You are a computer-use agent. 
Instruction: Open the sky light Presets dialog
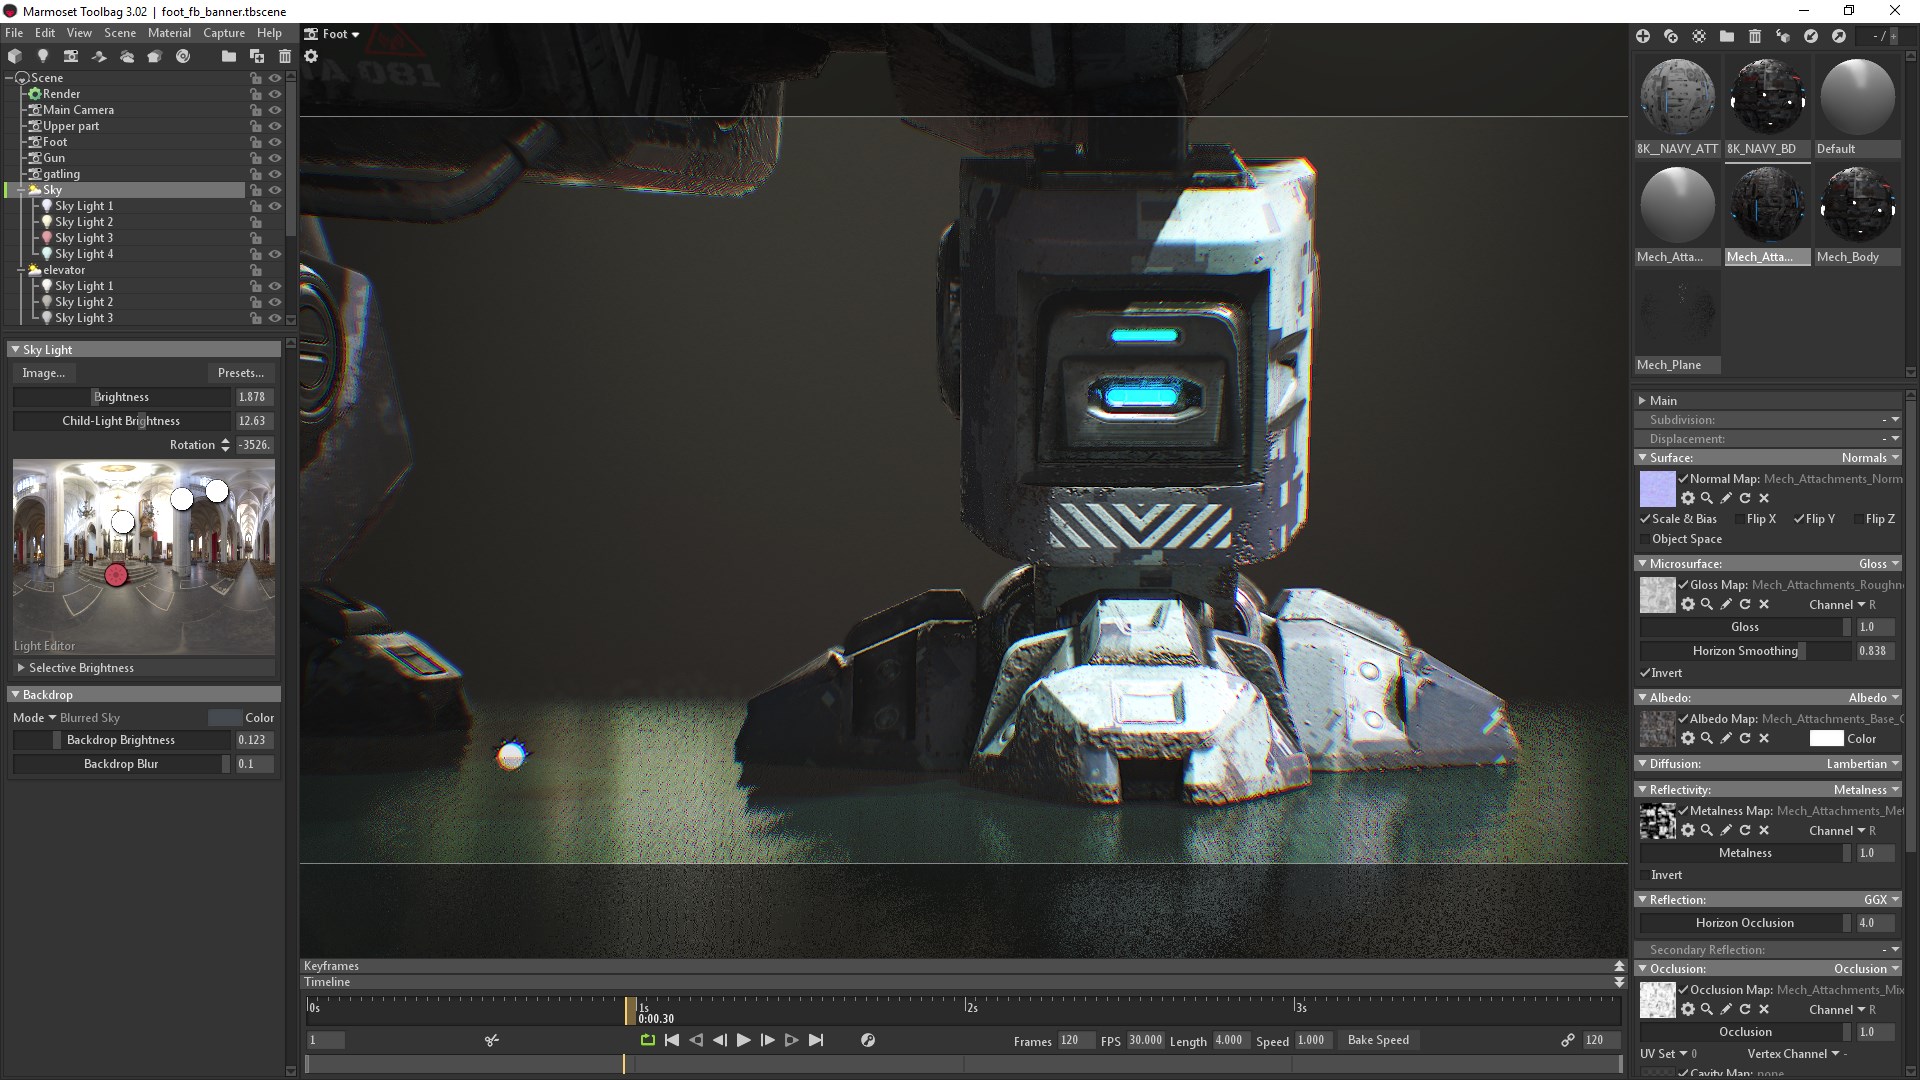click(240, 372)
